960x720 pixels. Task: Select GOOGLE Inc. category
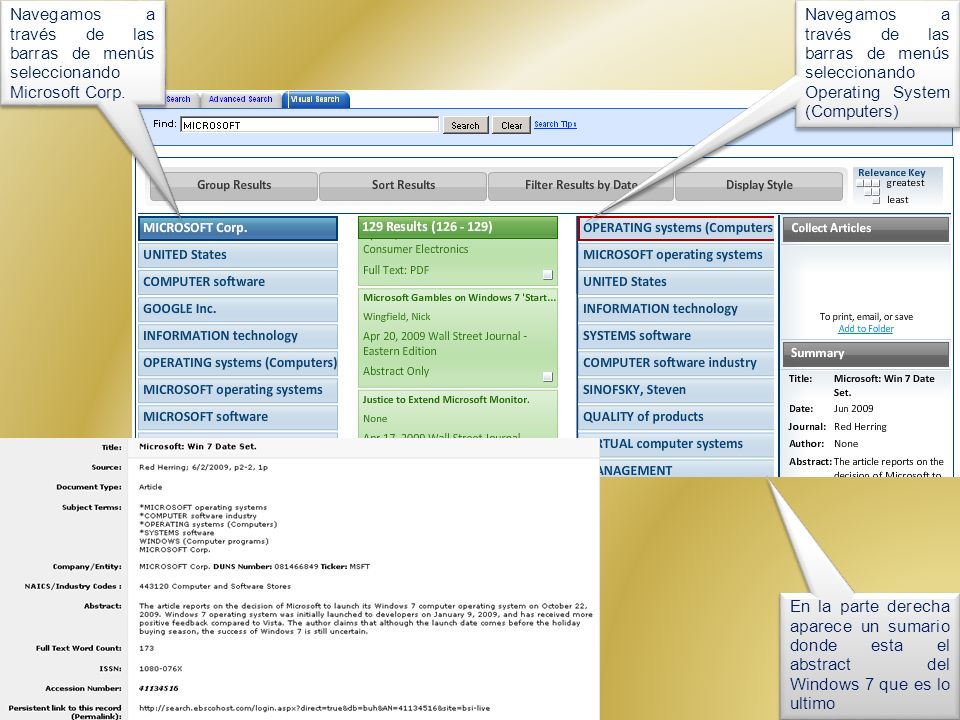coord(238,309)
